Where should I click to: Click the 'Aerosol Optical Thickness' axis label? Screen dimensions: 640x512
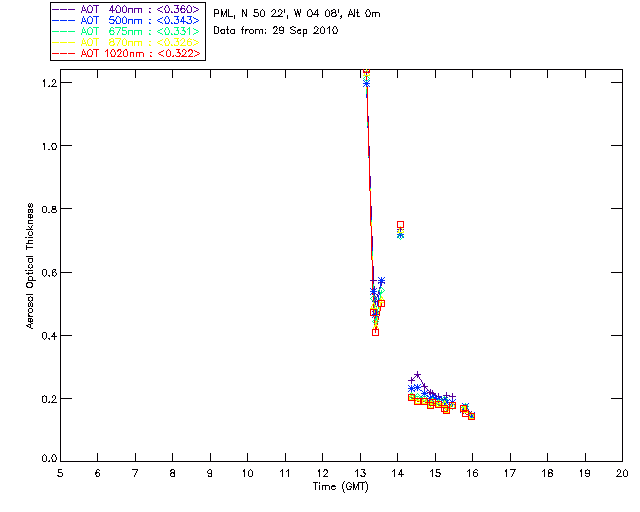[29, 266]
